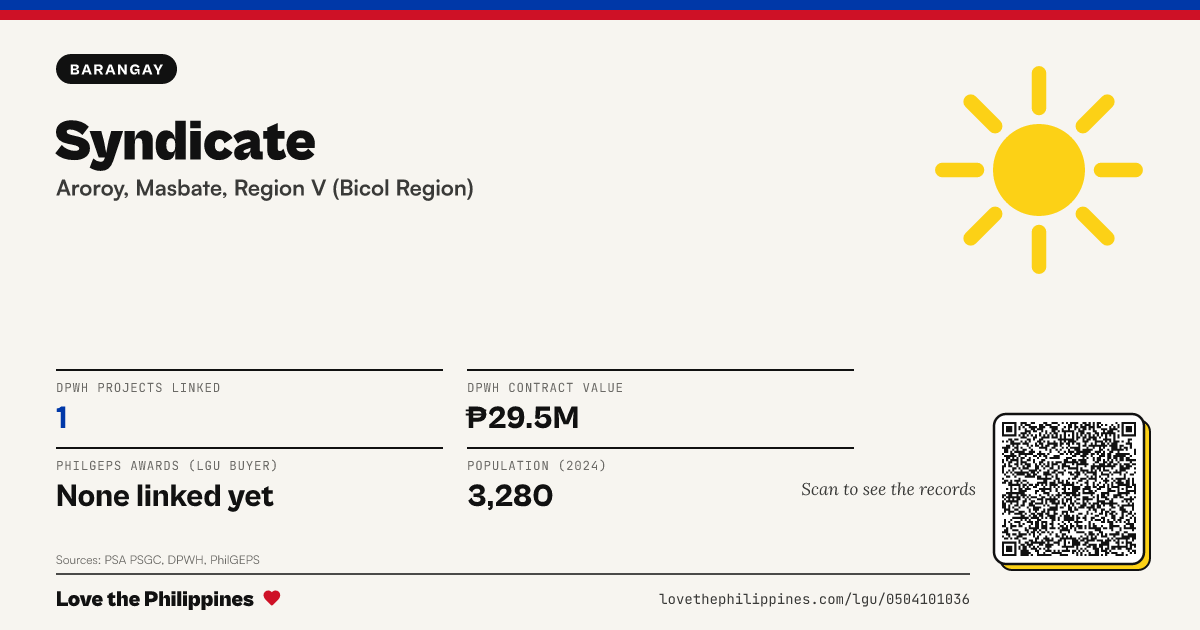Click the DPWH Projects Linked value 1
This screenshot has height=630, width=1200.
coord(62,417)
